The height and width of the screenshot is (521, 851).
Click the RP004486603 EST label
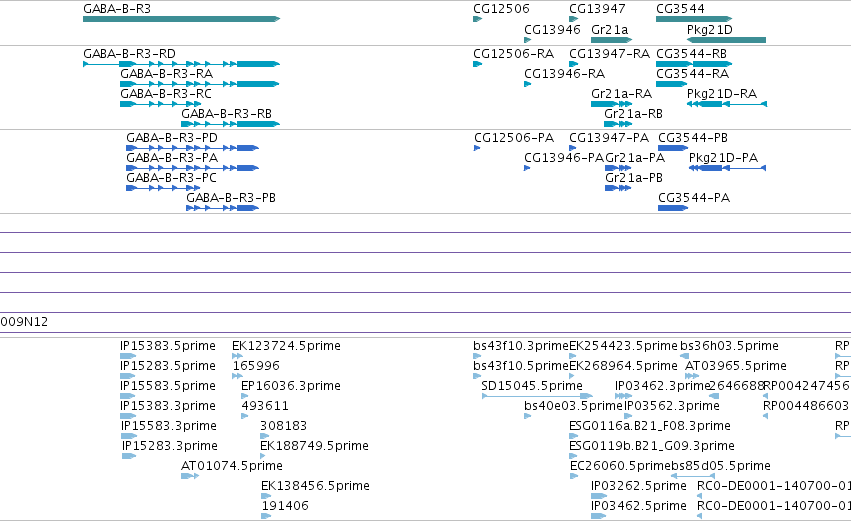(805, 406)
